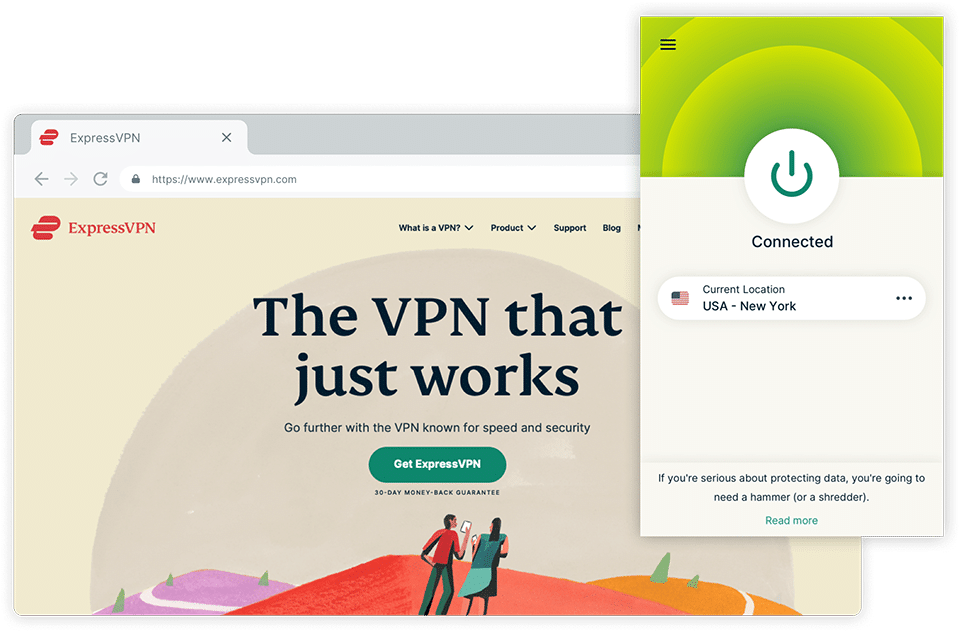The height and width of the screenshot is (631, 960).
Task: Select the Current Location USA - New York selector
Action: pyautogui.click(x=791, y=298)
